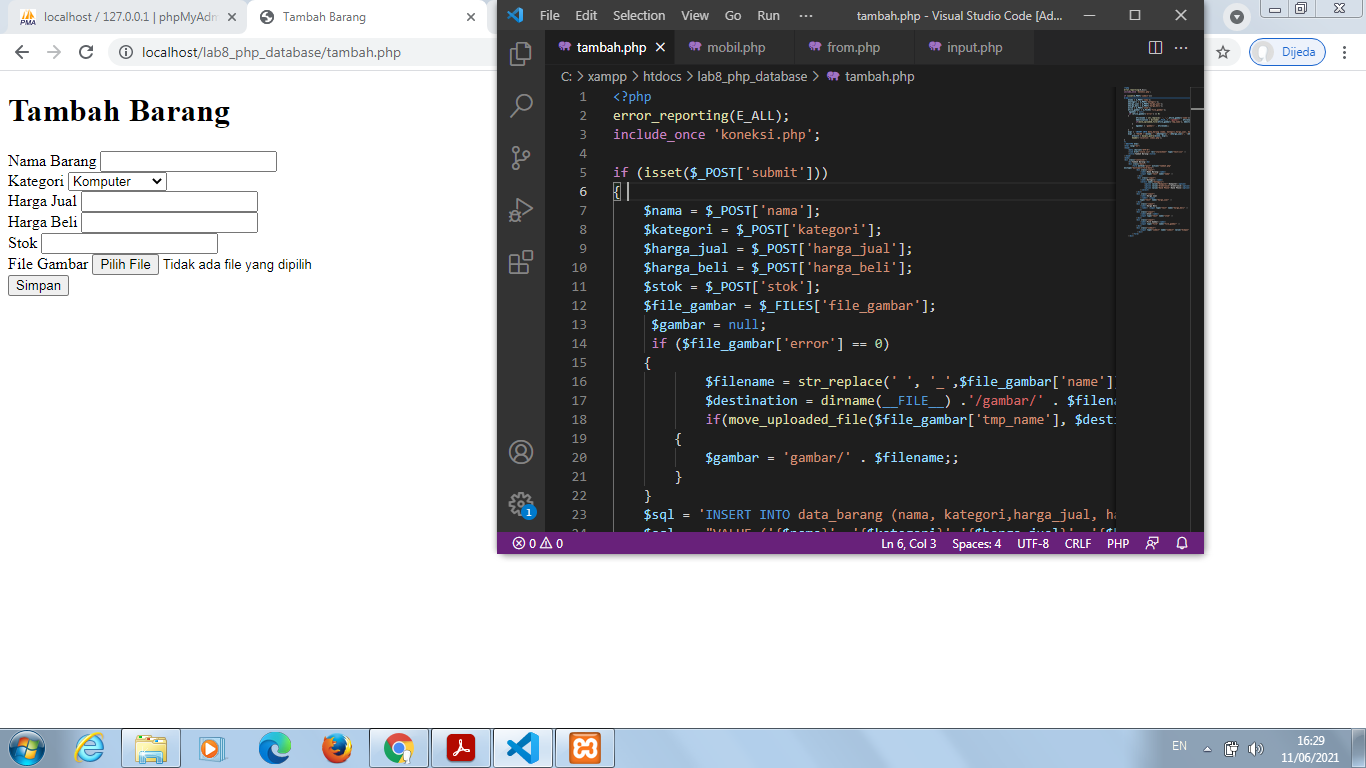Click CRLF end-of-line indicator
1366x768 pixels.
pyautogui.click(x=1078, y=544)
